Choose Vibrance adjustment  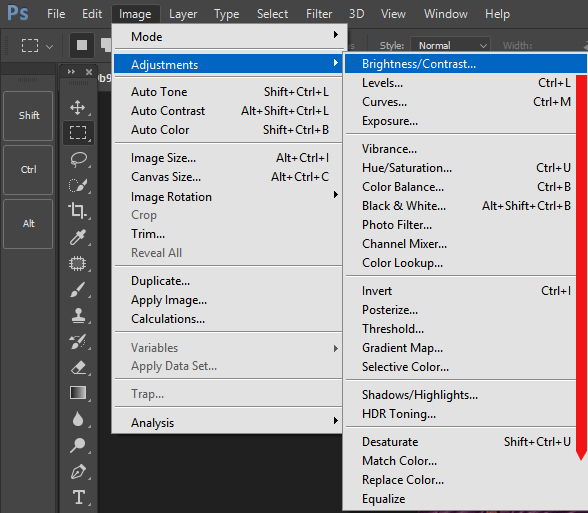pos(460,149)
